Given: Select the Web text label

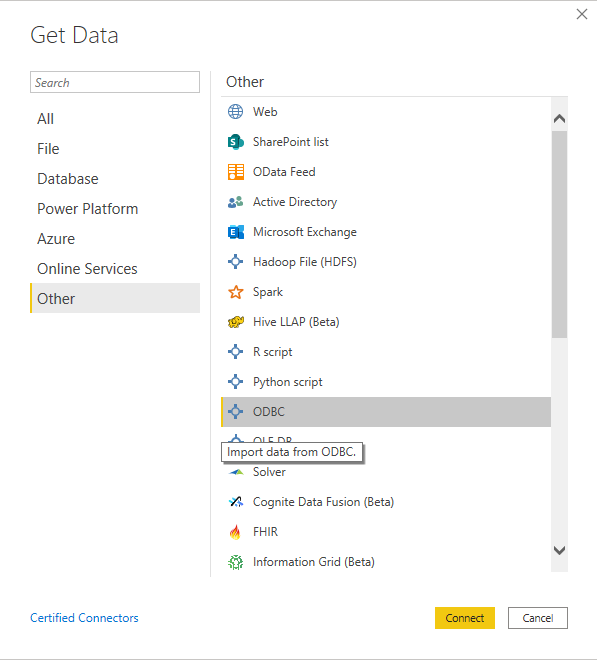Looking at the screenshot, I should (265, 112).
